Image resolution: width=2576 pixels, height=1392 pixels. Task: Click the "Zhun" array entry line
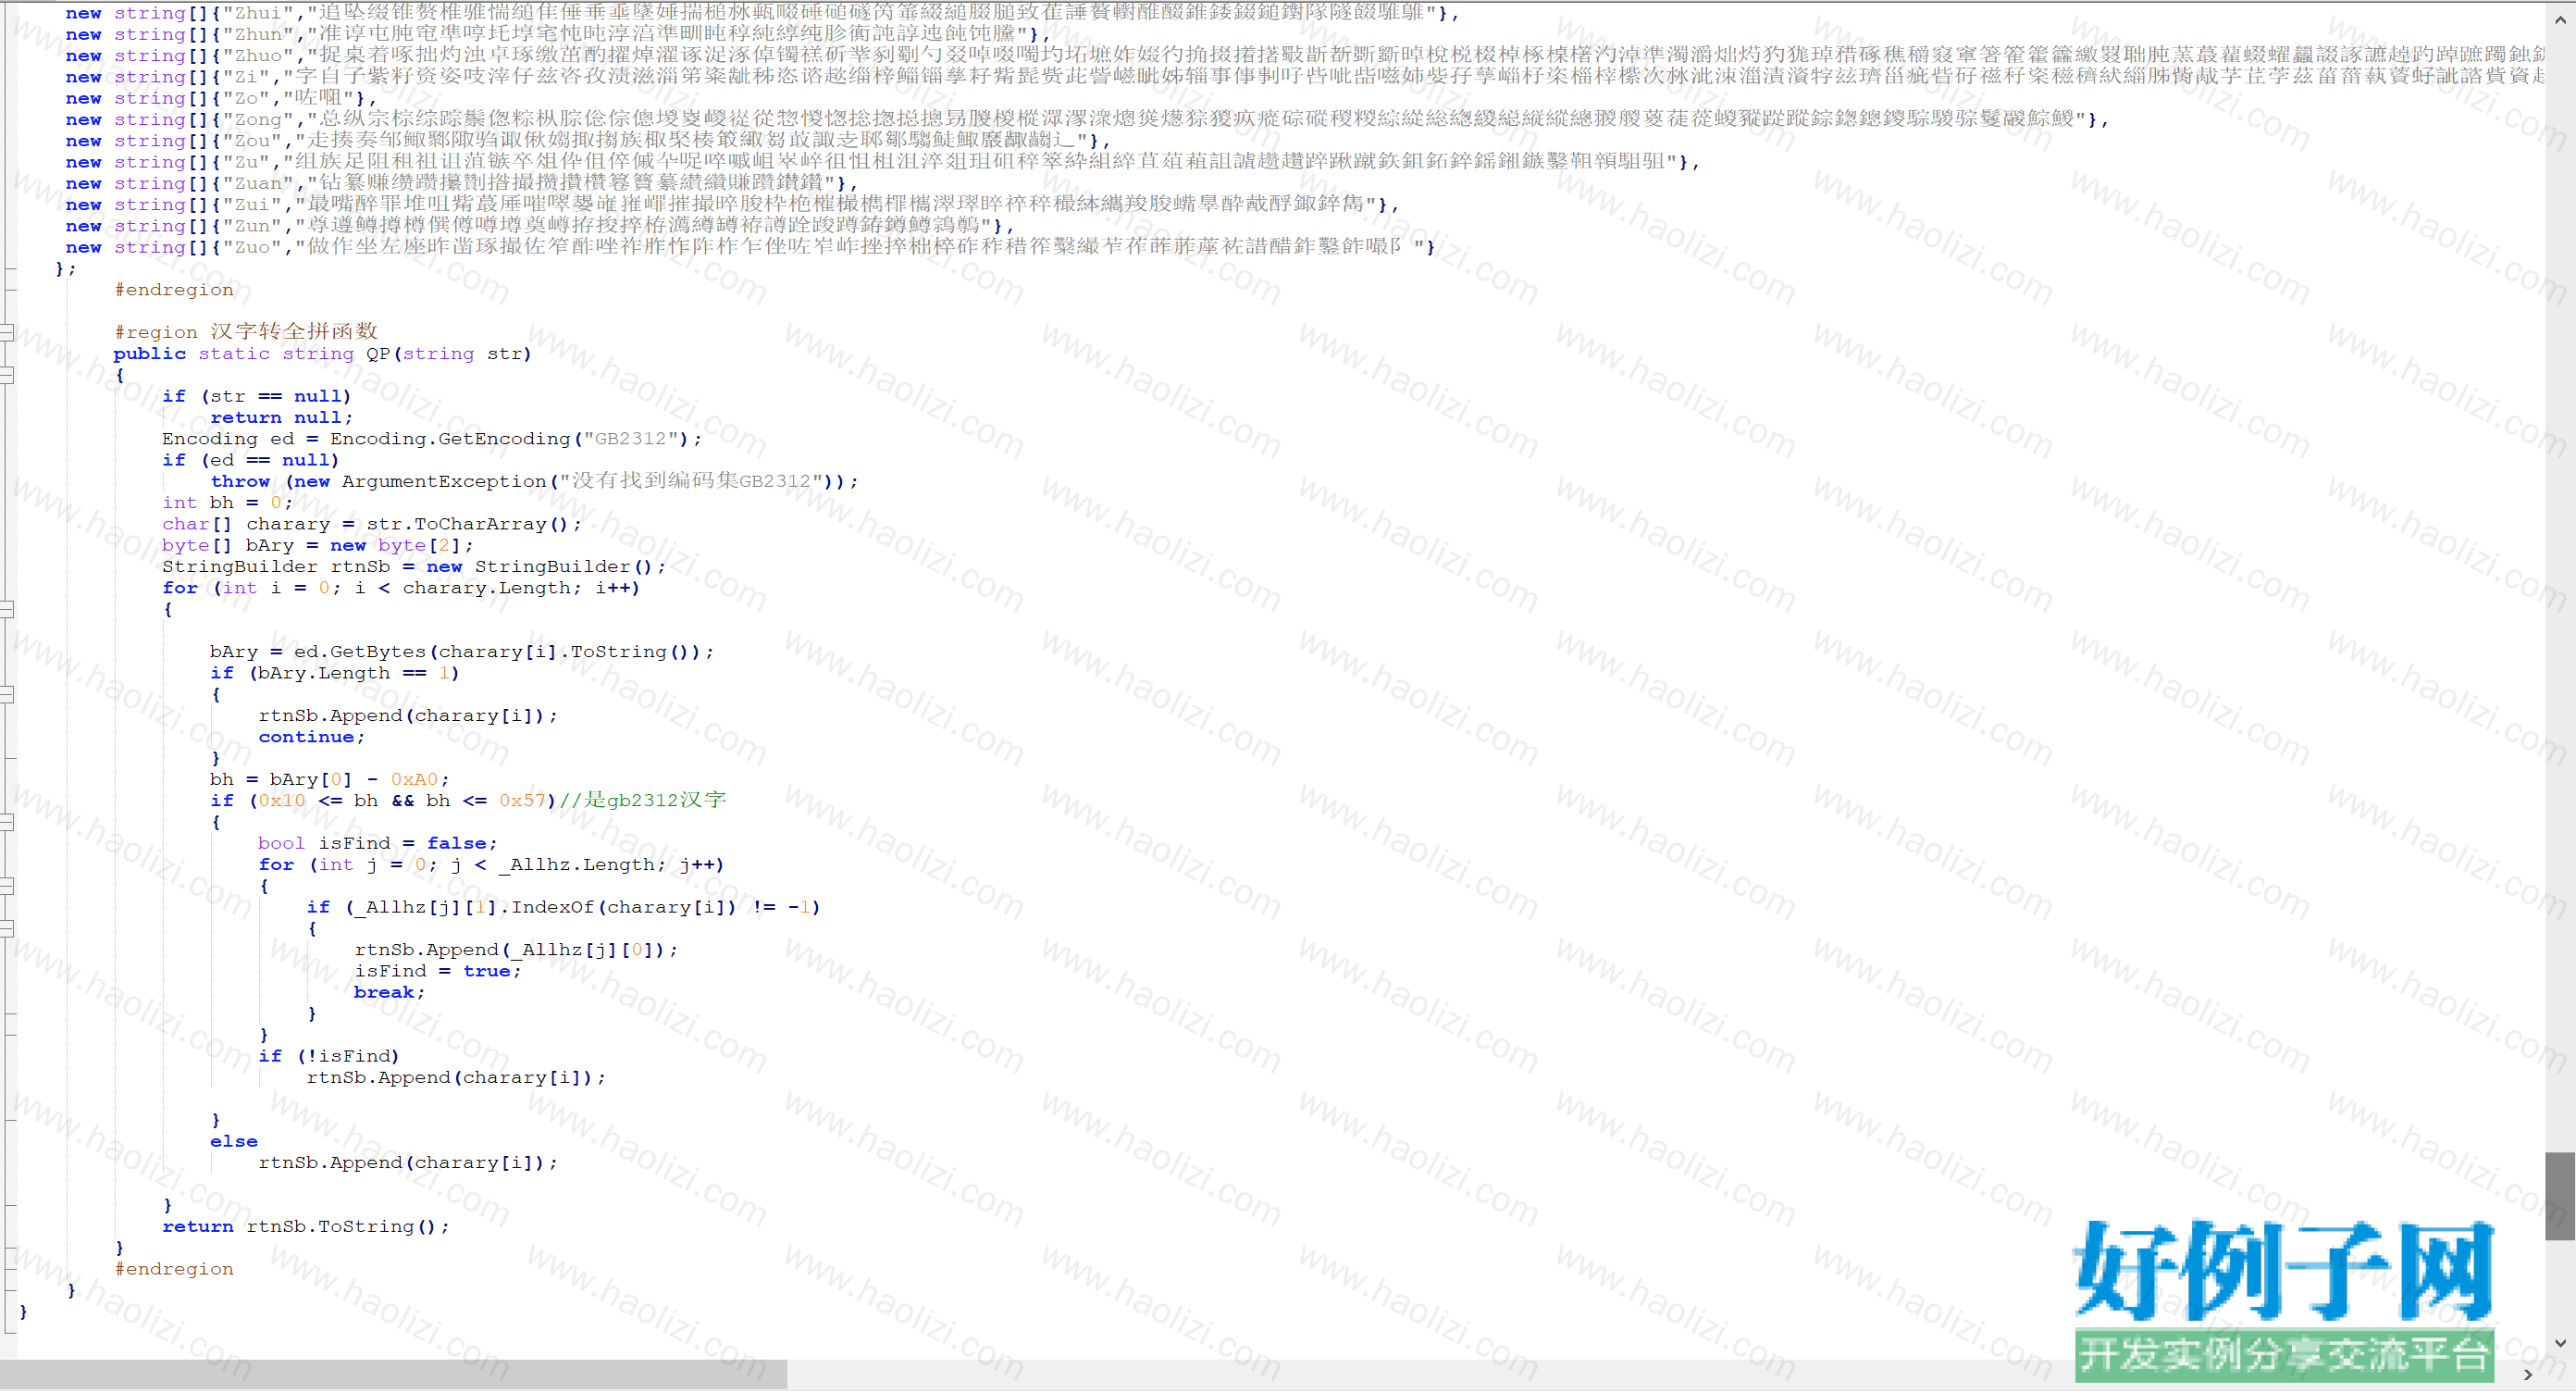coord(558,34)
